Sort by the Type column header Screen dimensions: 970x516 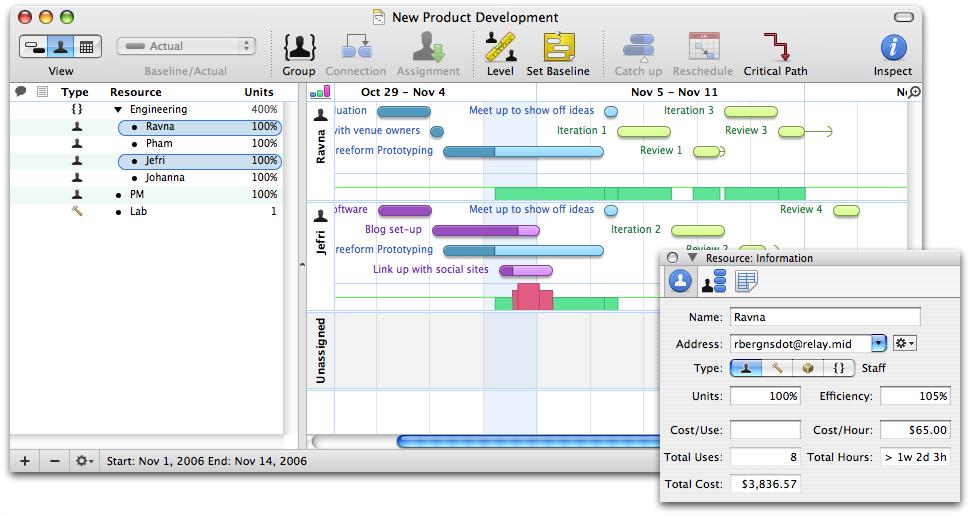point(75,92)
